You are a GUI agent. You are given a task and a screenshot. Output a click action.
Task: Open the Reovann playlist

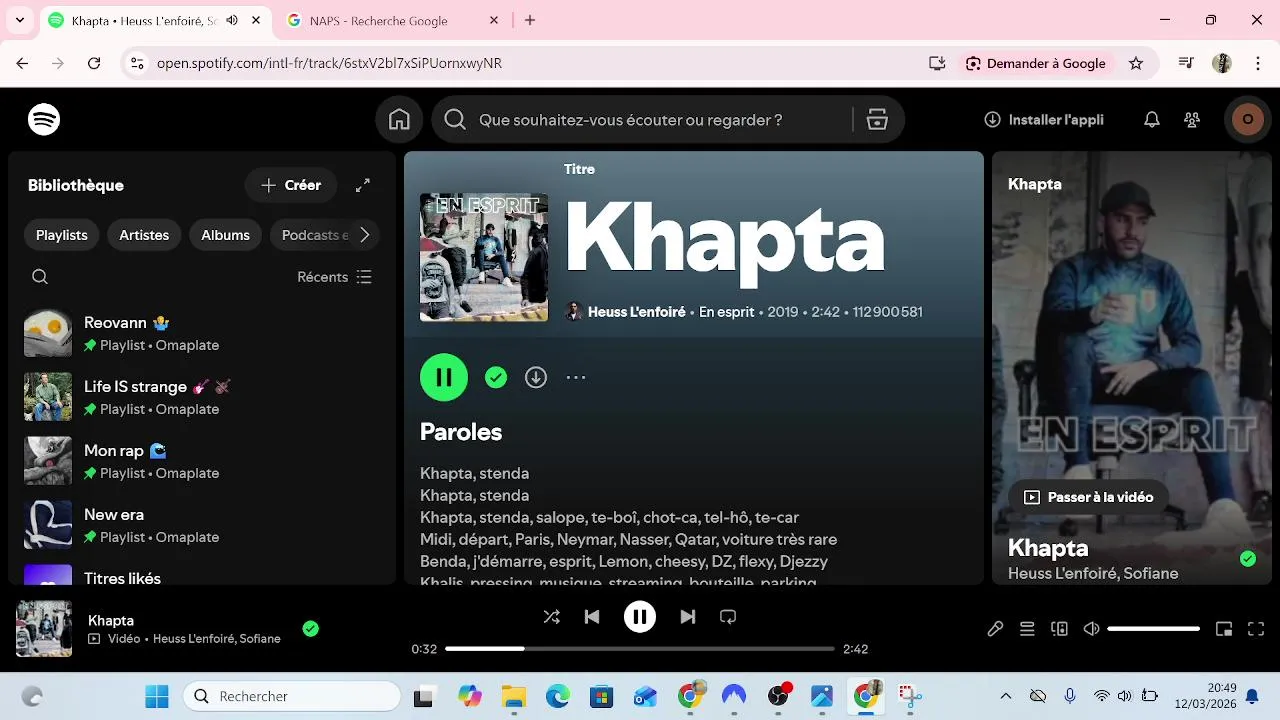click(200, 333)
